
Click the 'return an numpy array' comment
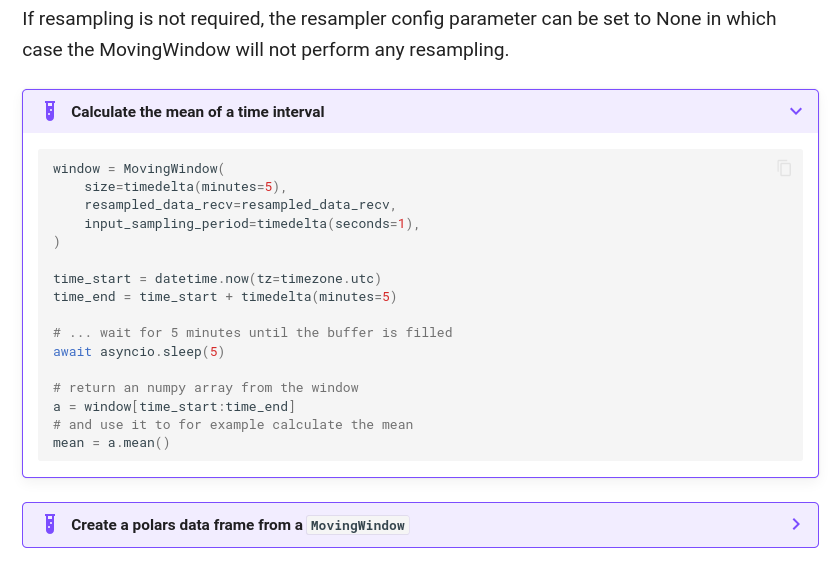point(205,388)
